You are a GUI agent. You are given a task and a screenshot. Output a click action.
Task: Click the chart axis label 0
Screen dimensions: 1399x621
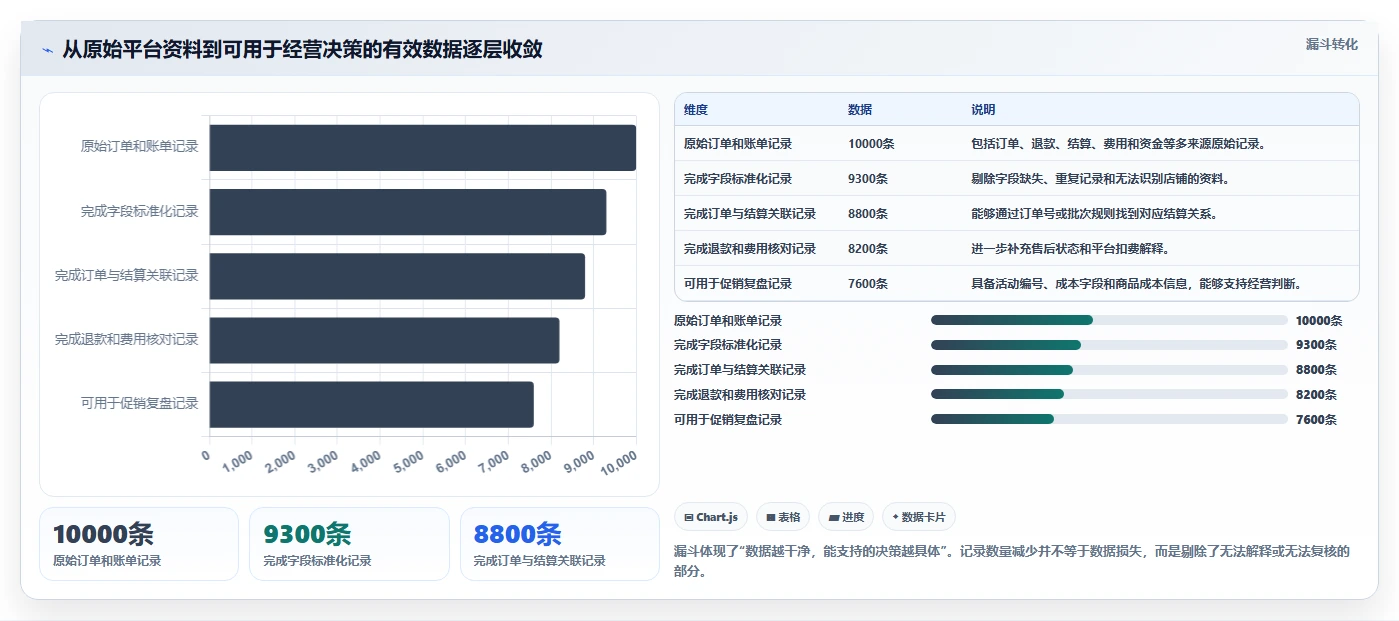206,456
